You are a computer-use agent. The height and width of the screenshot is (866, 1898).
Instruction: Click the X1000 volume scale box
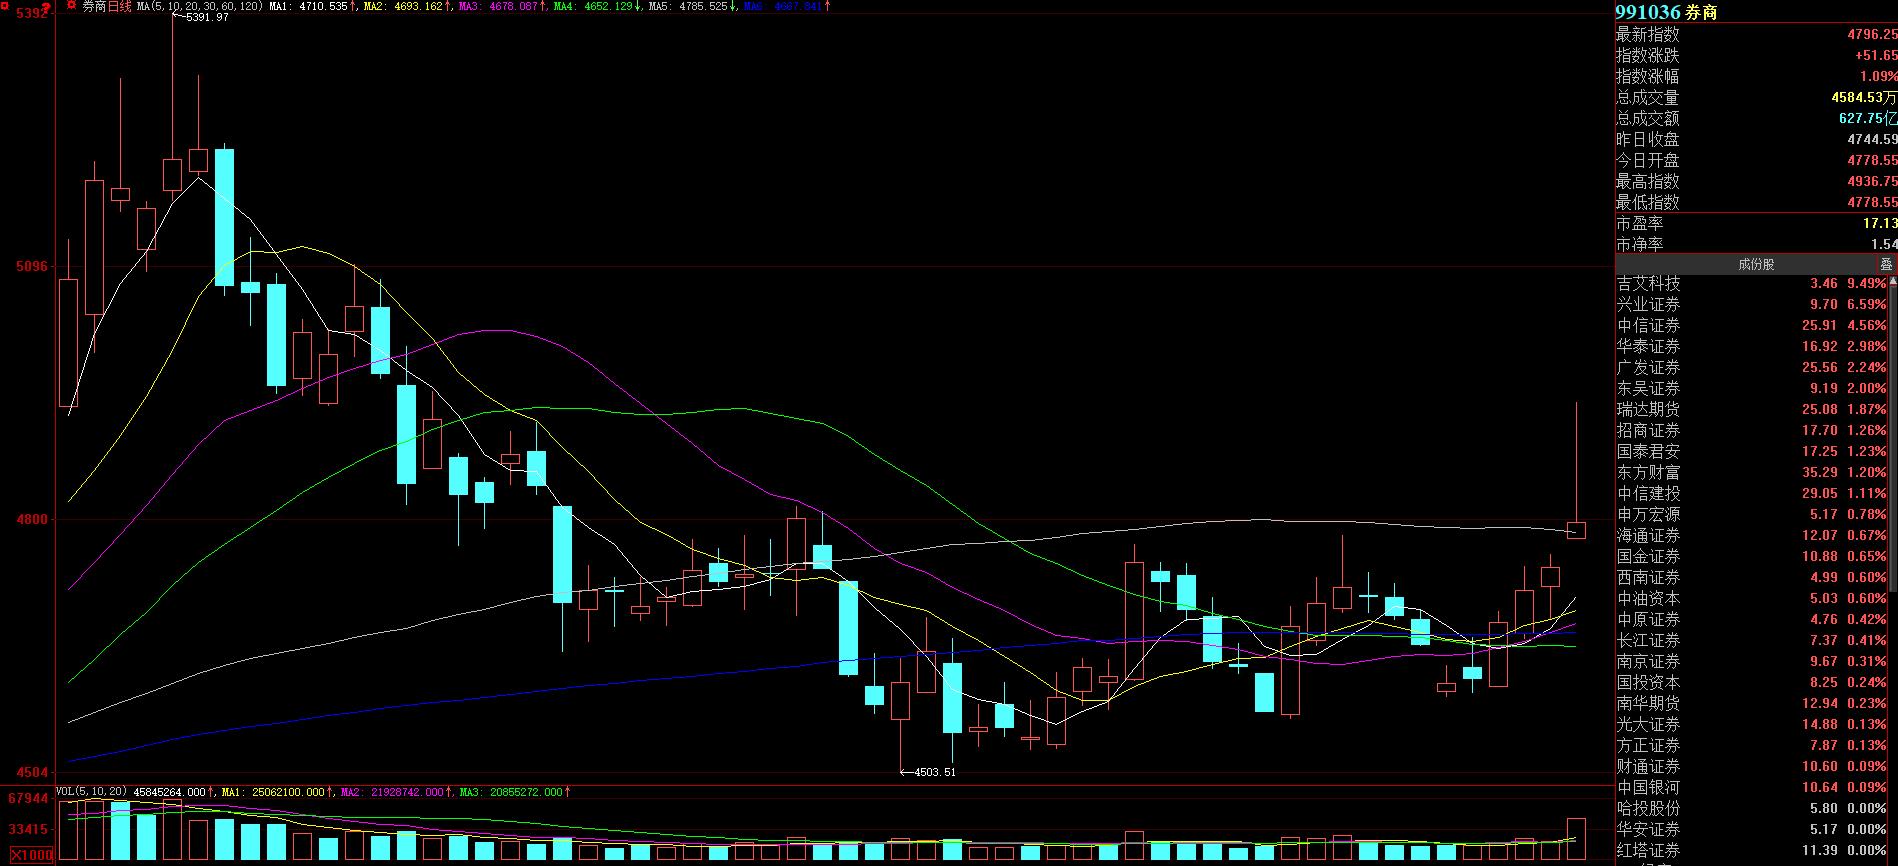[31, 855]
